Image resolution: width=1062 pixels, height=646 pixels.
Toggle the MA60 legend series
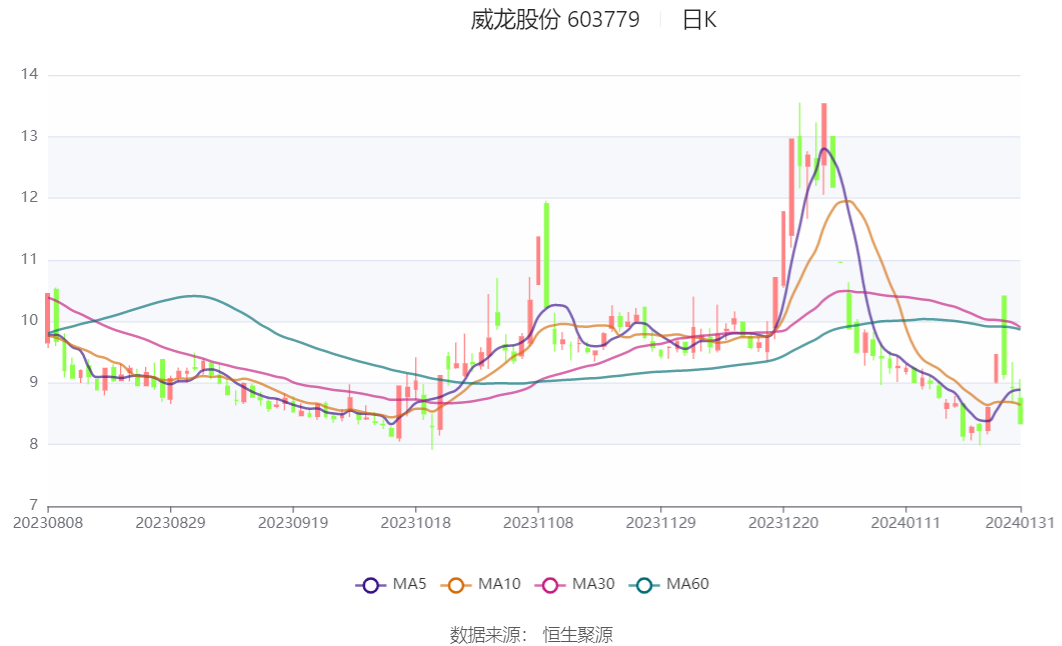tap(668, 584)
